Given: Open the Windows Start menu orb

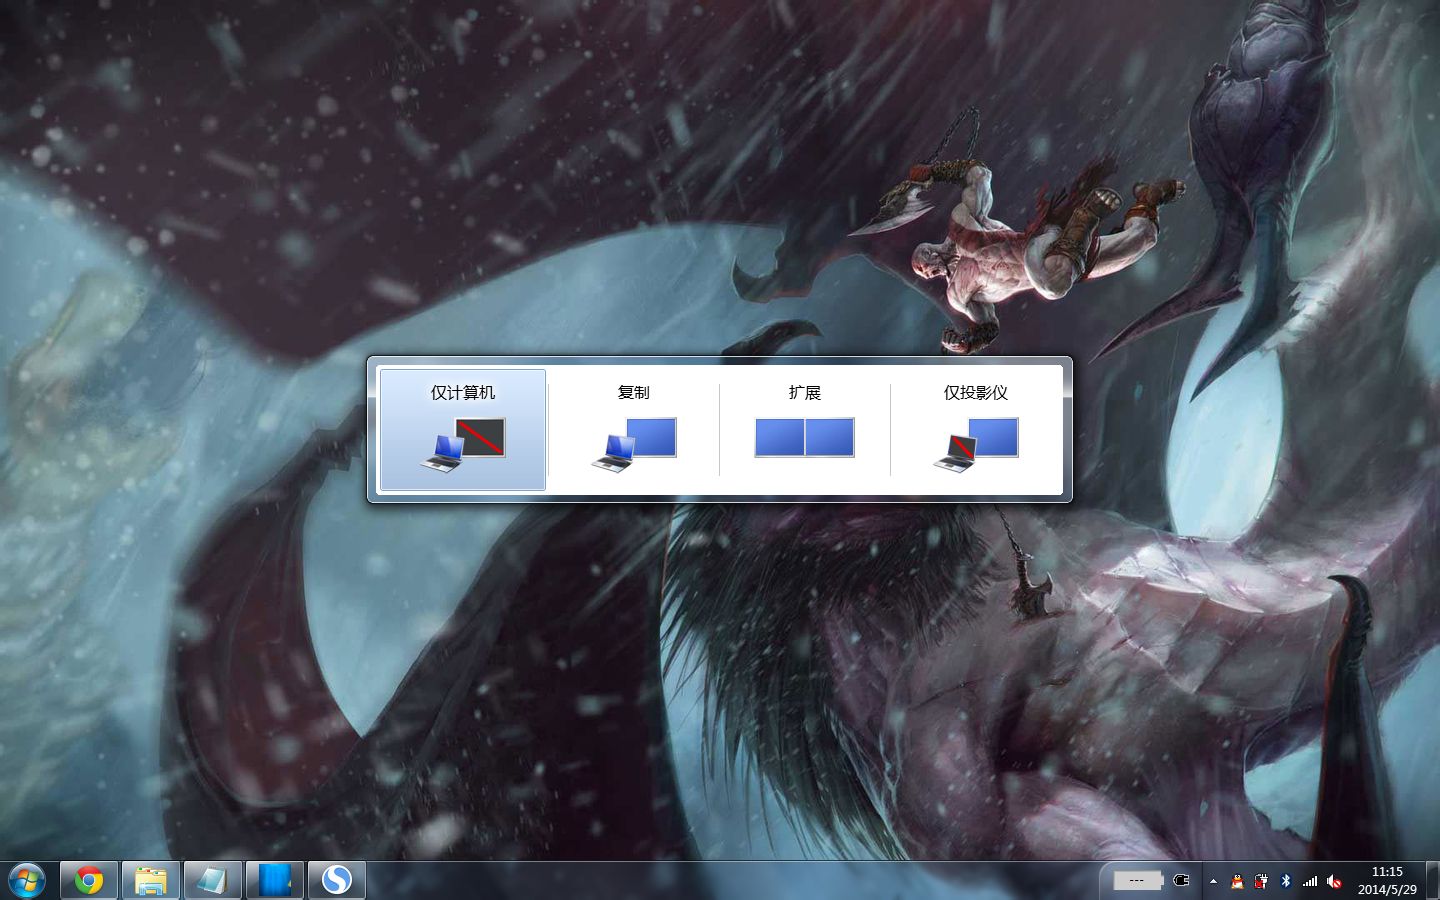Looking at the screenshot, I should 27,880.
